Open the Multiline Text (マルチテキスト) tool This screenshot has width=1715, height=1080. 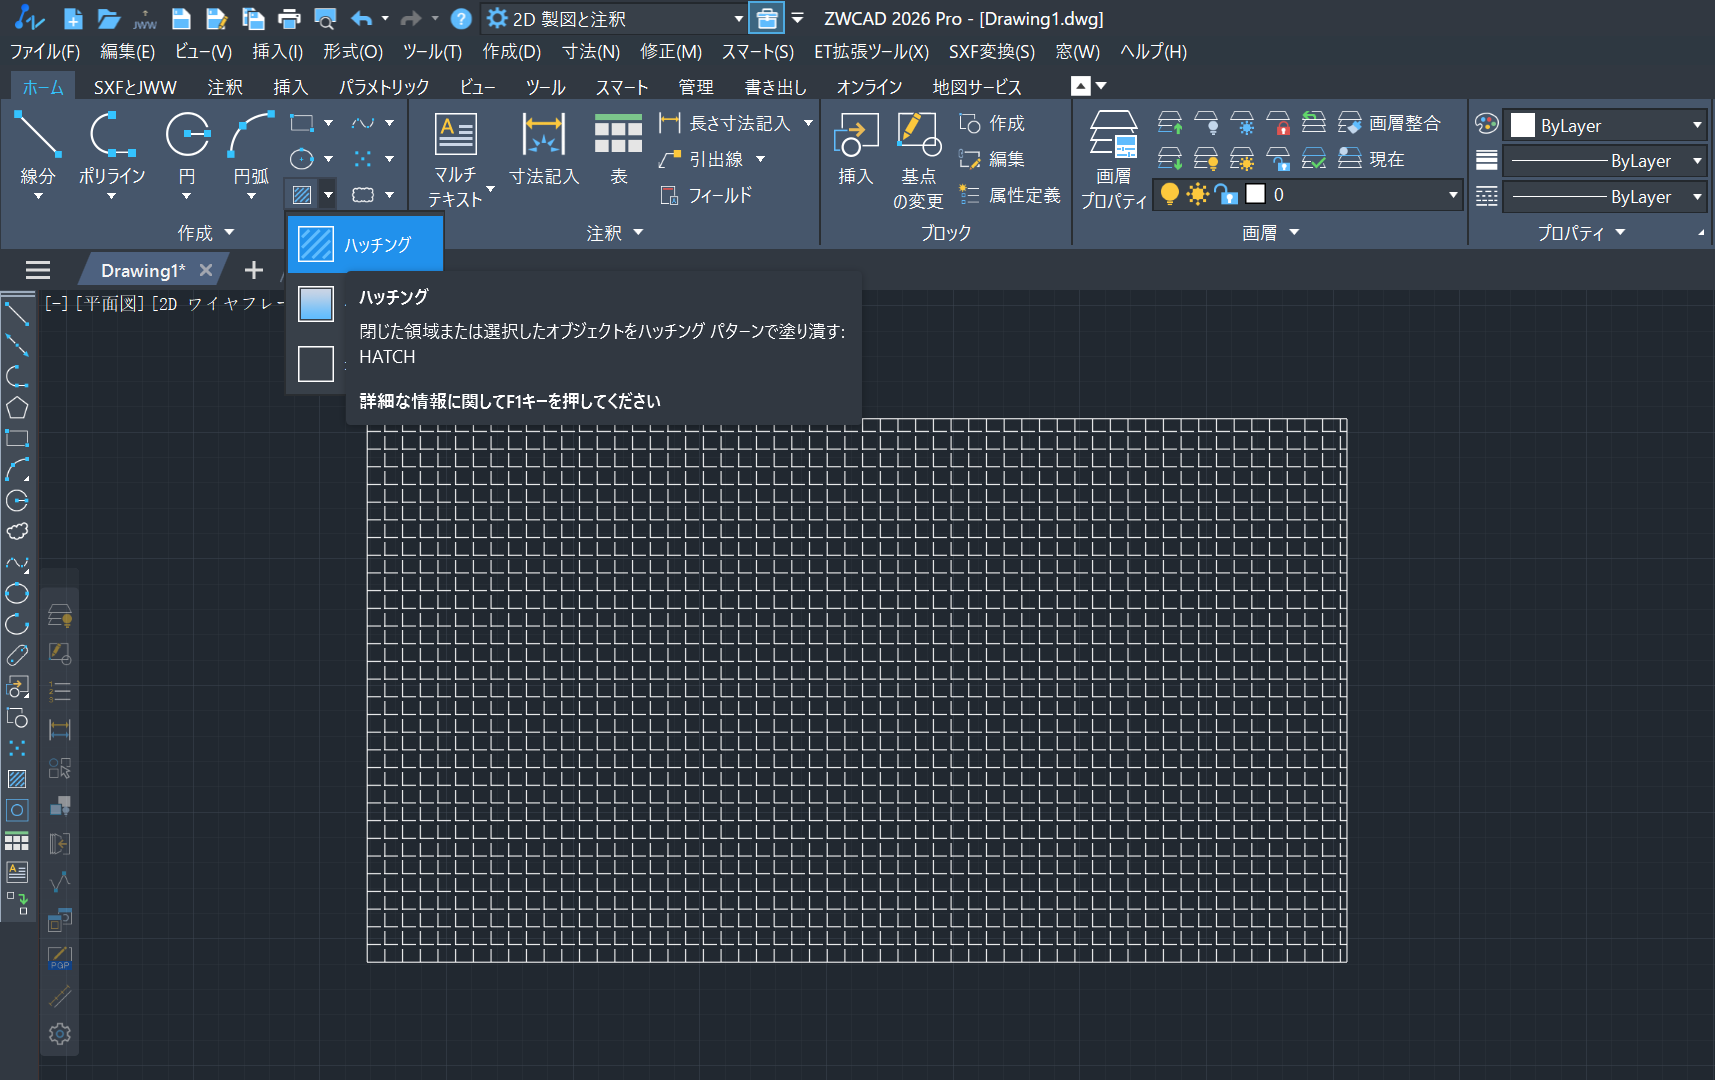pyautogui.click(x=456, y=137)
